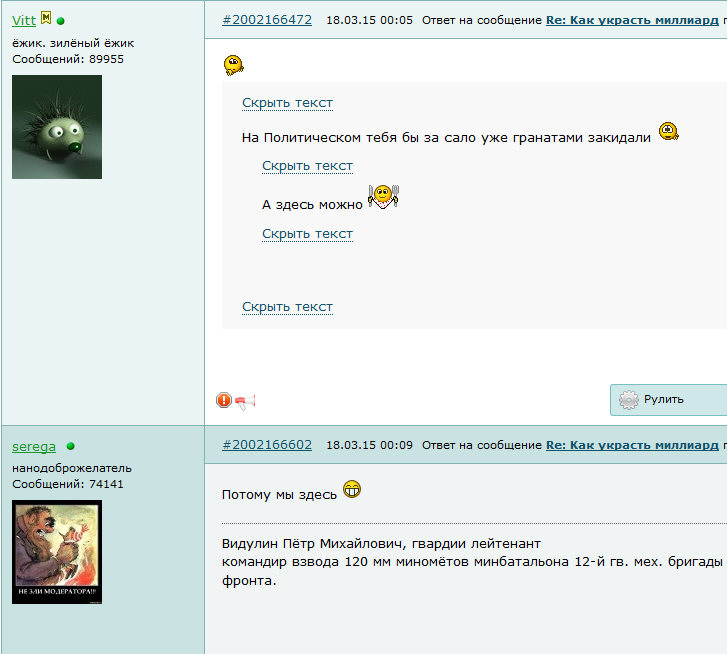Open serega's user profile link

pyautogui.click(x=34, y=446)
